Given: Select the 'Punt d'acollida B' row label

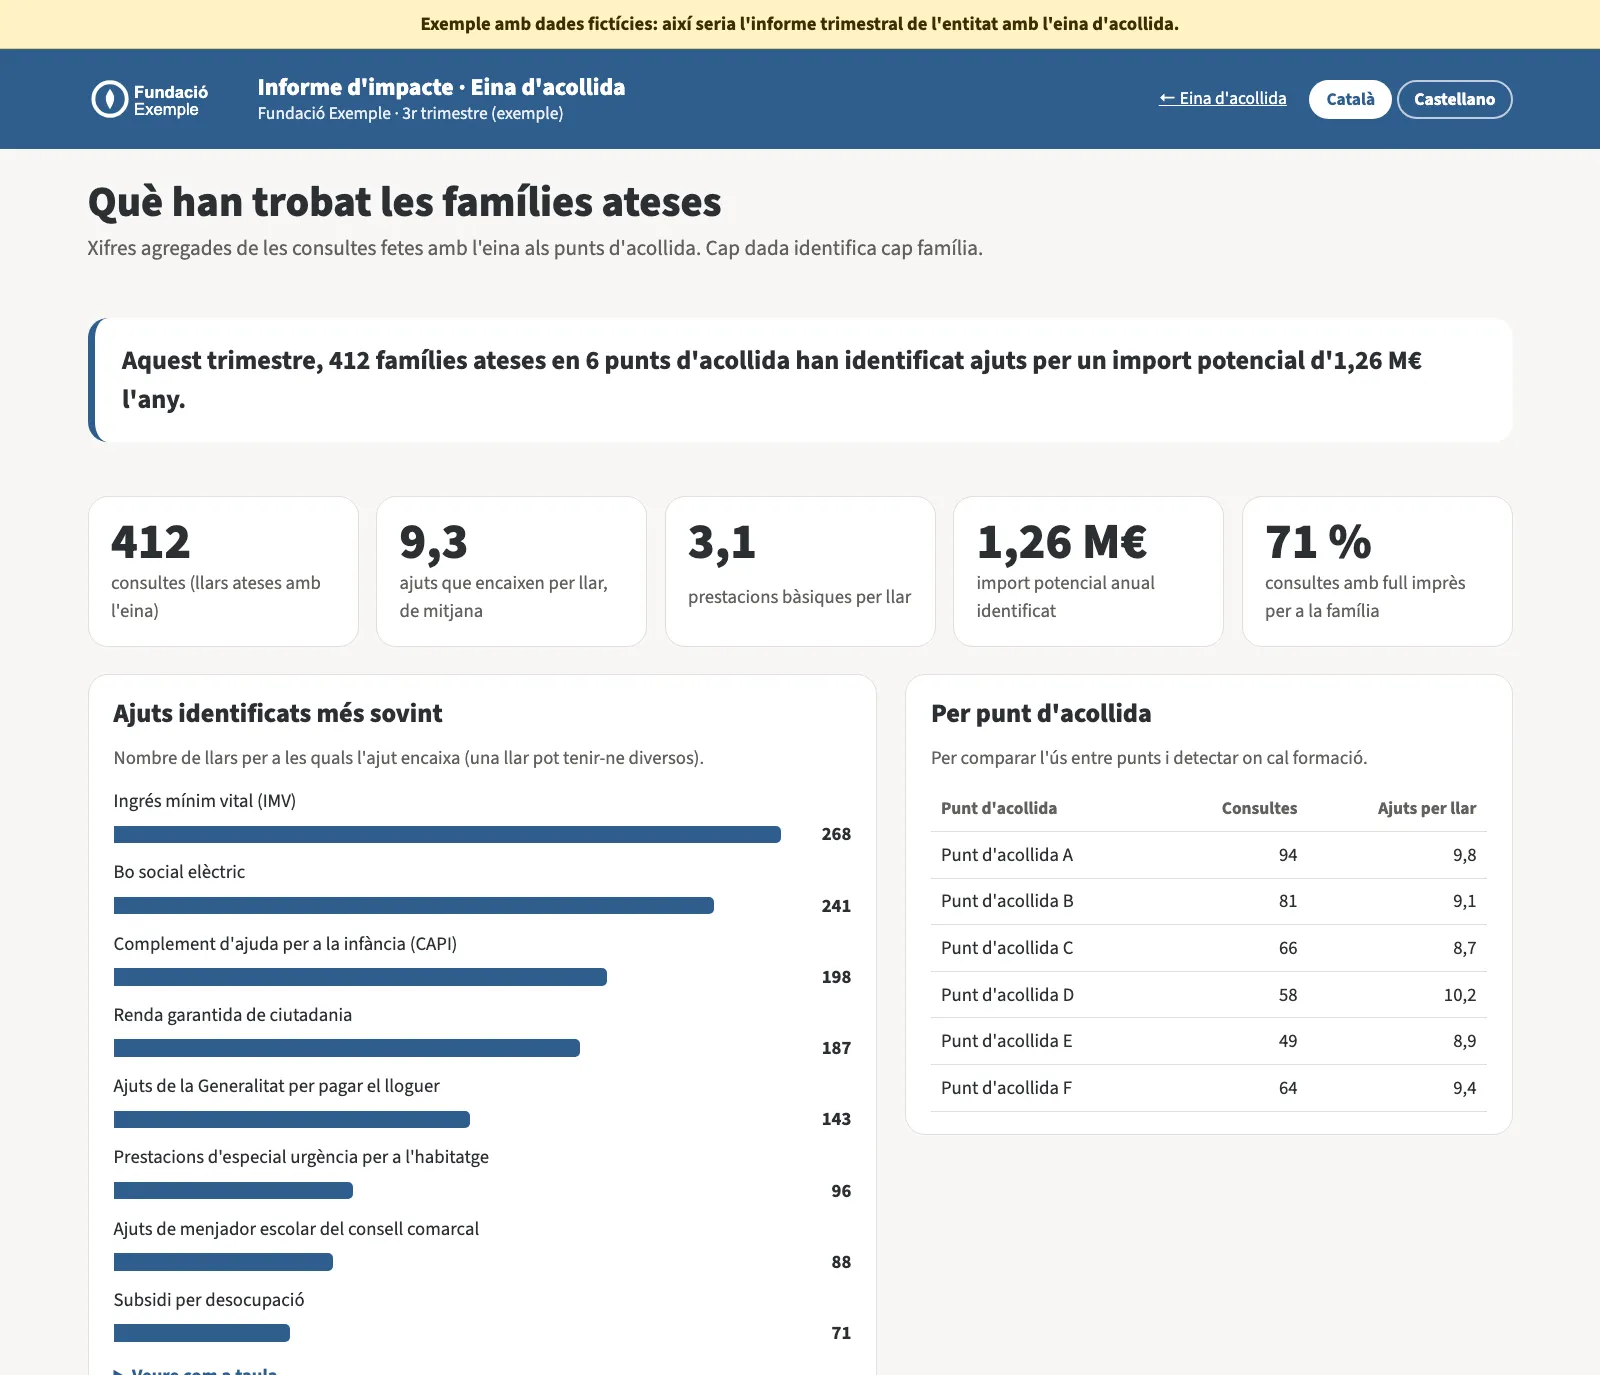Looking at the screenshot, I should [x=1007, y=901].
